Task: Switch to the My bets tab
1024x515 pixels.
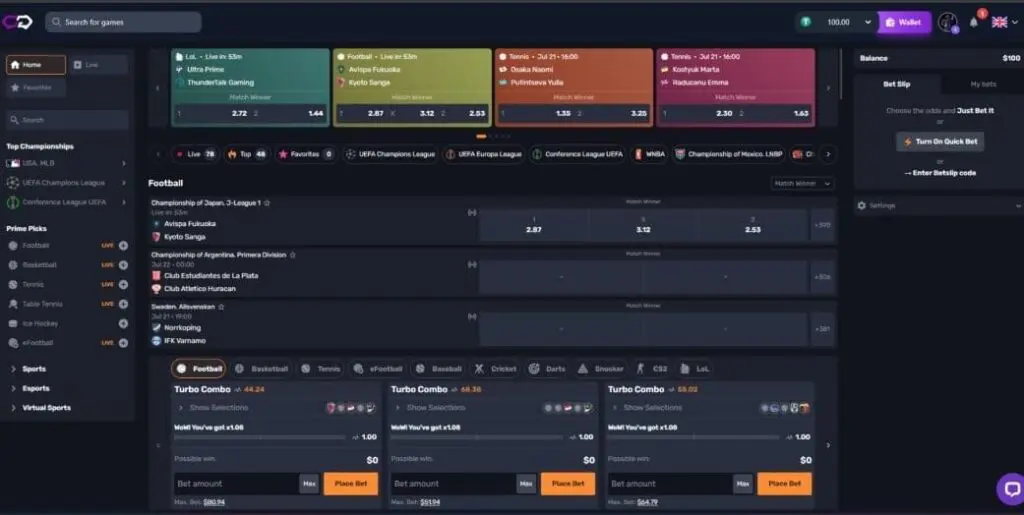Action: pyautogui.click(x=983, y=85)
